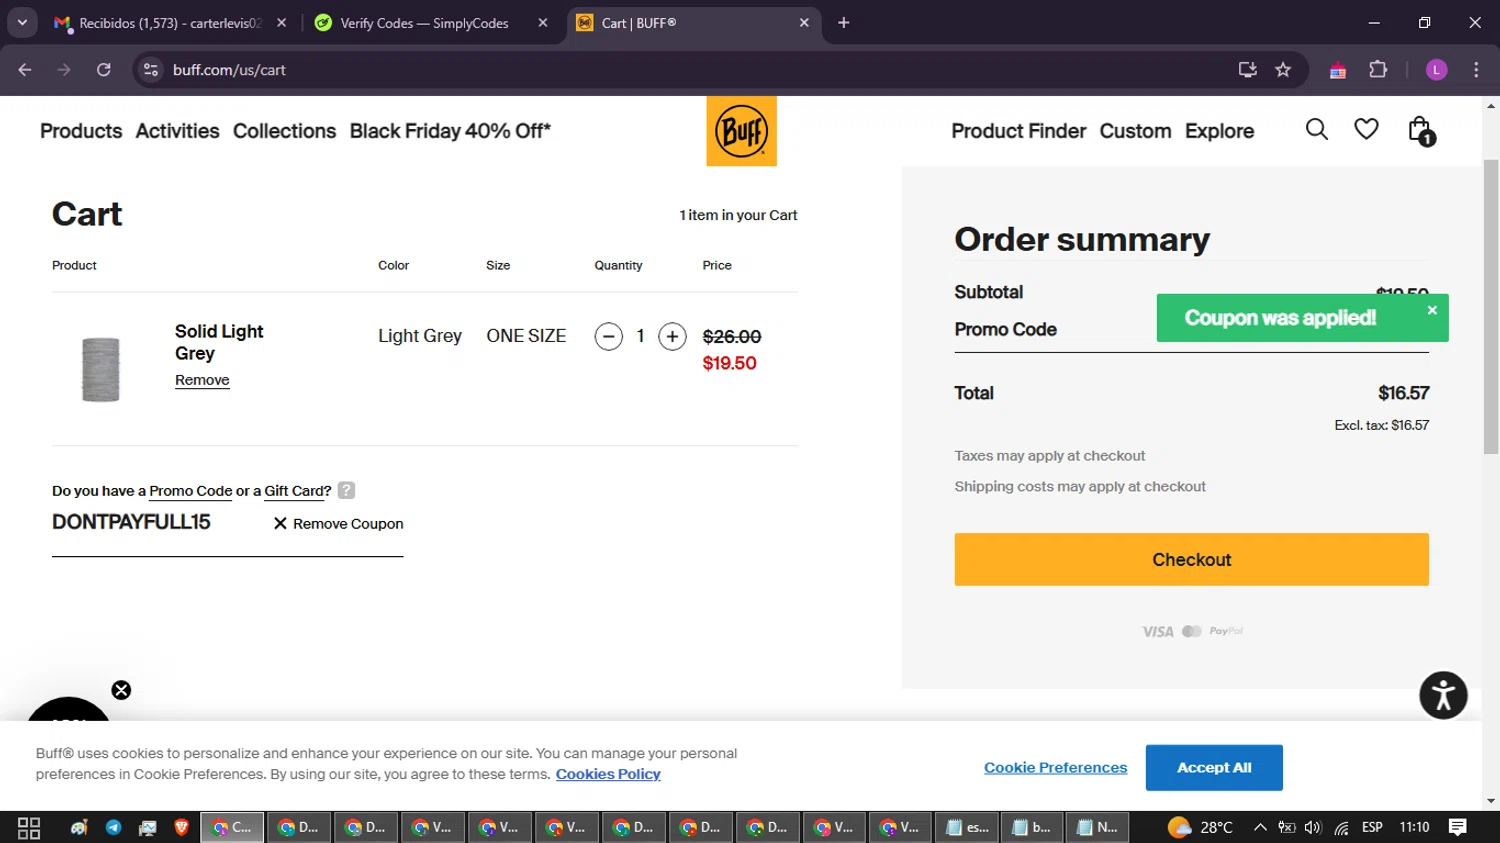Click the promo code help question mark
The image size is (1500, 843).
(x=346, y=490)
